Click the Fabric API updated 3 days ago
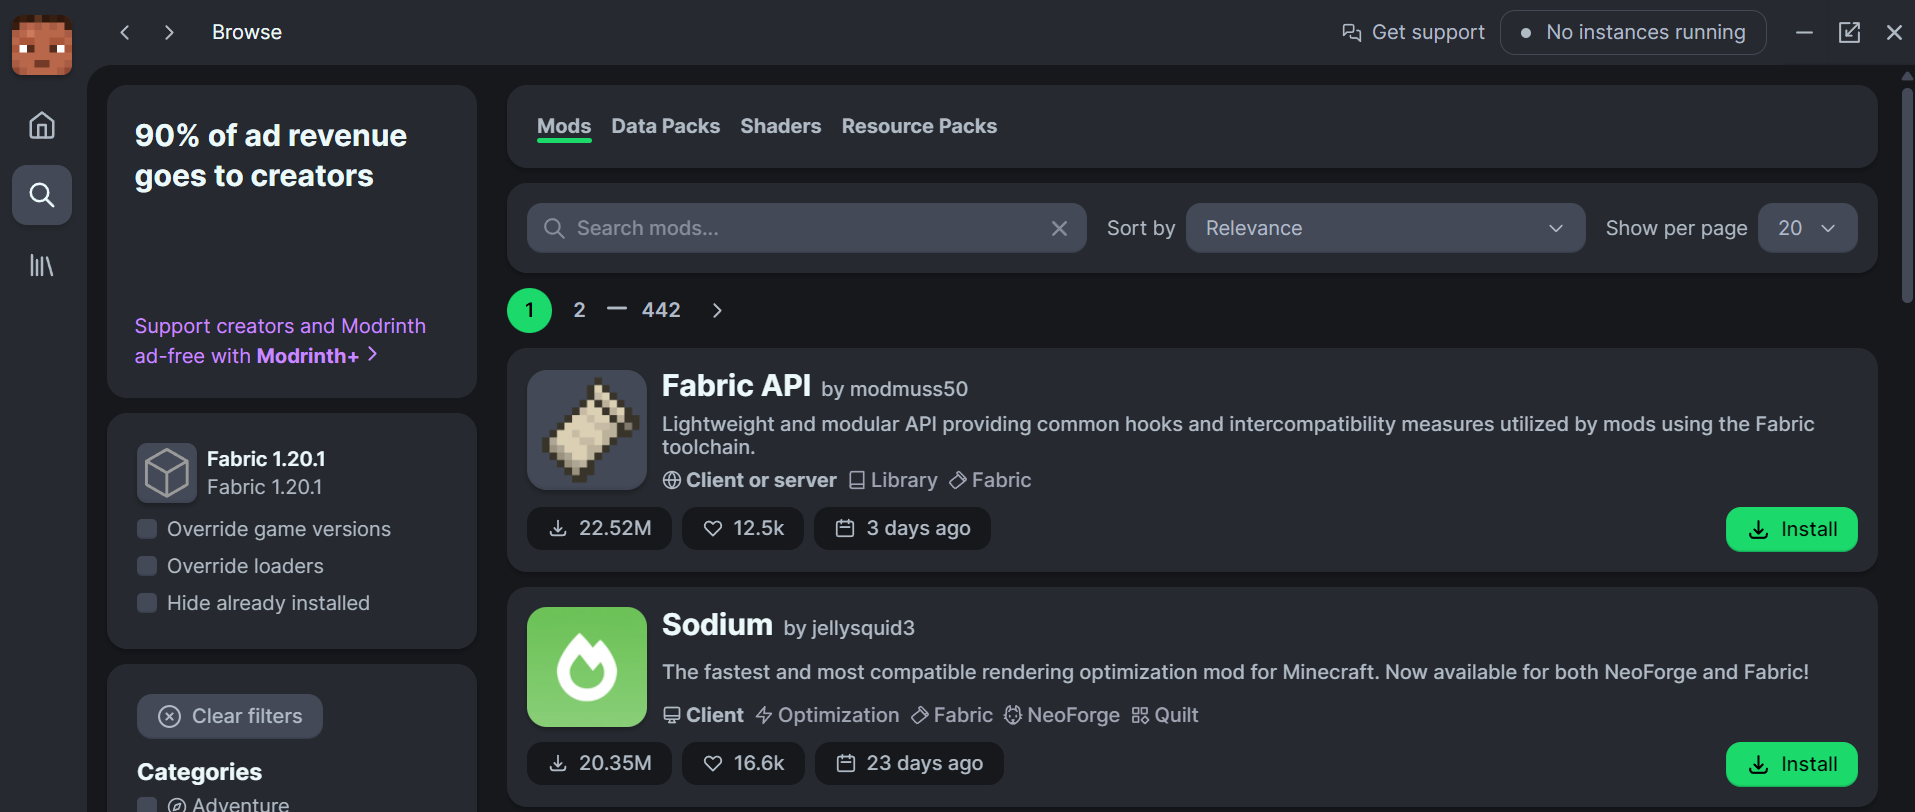Image resolution: width=1915 pixels, height=812 pixels. (x=902, y=528)
